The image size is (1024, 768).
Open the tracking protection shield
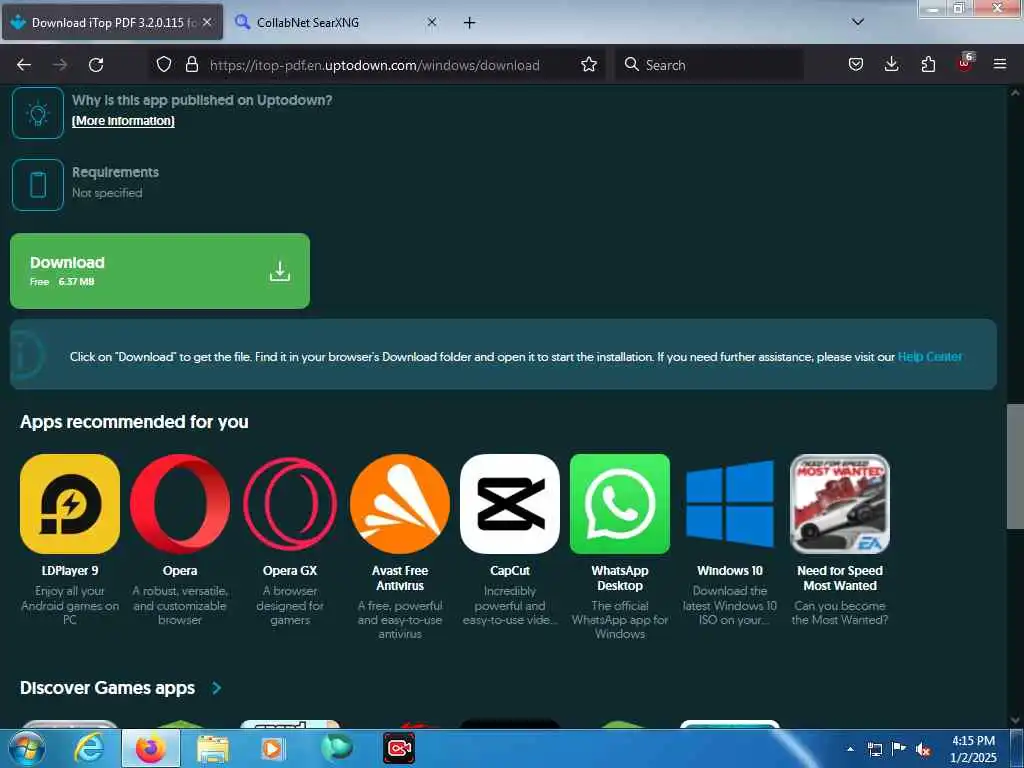(164, 64)
